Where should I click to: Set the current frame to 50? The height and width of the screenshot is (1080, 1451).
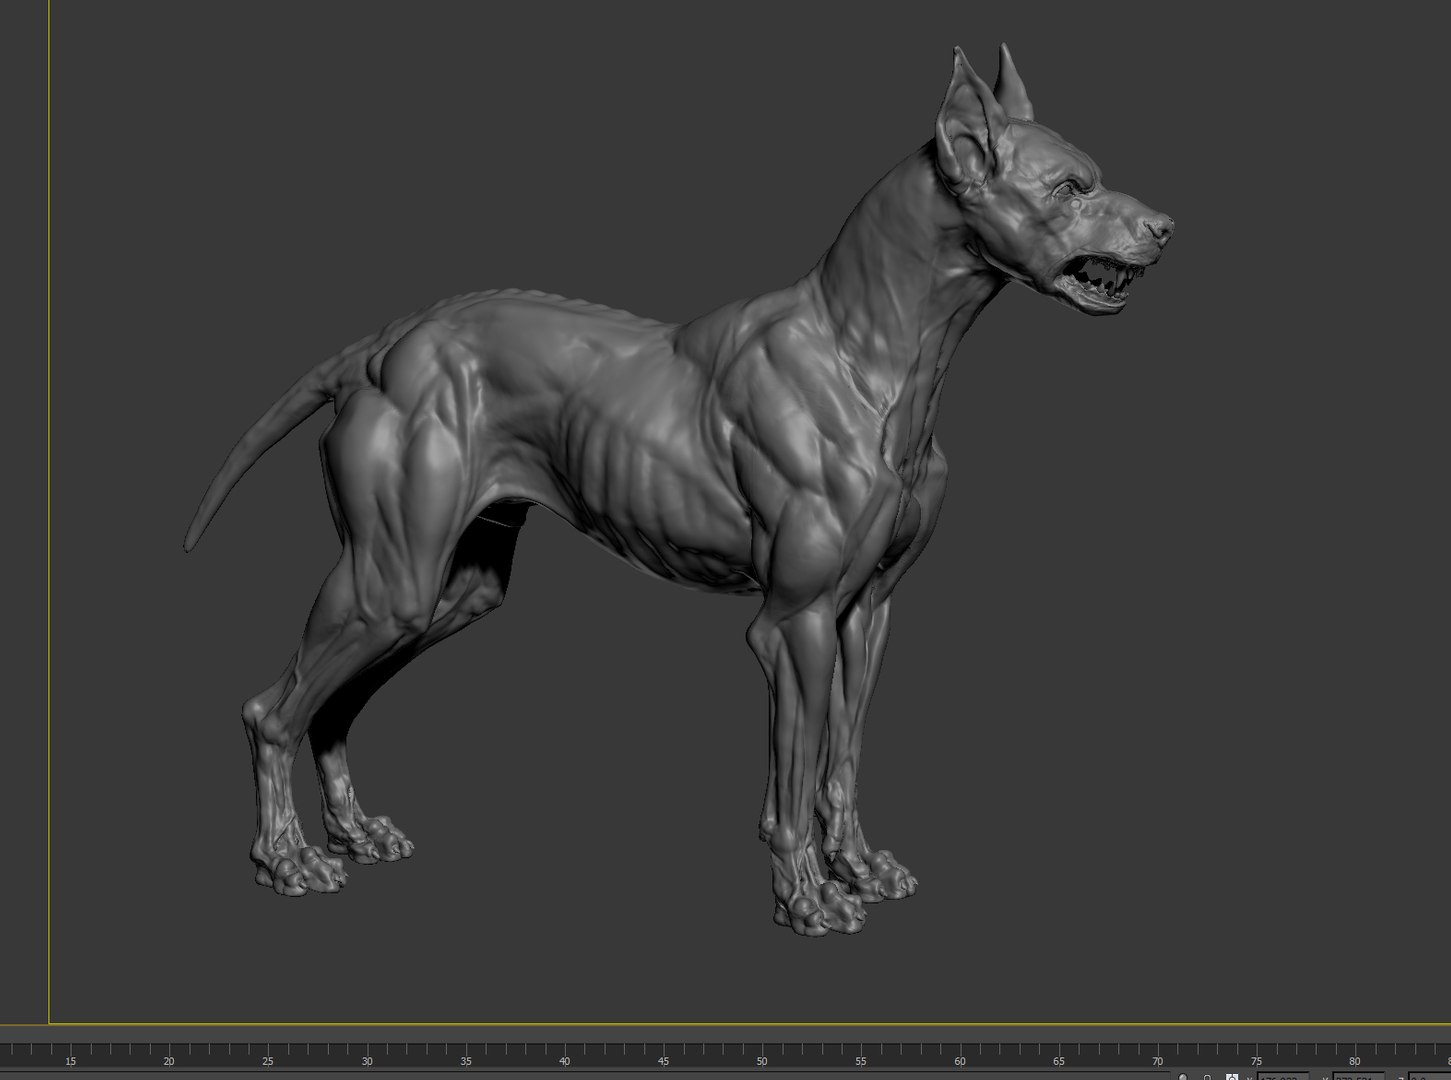coord(762,1061)
